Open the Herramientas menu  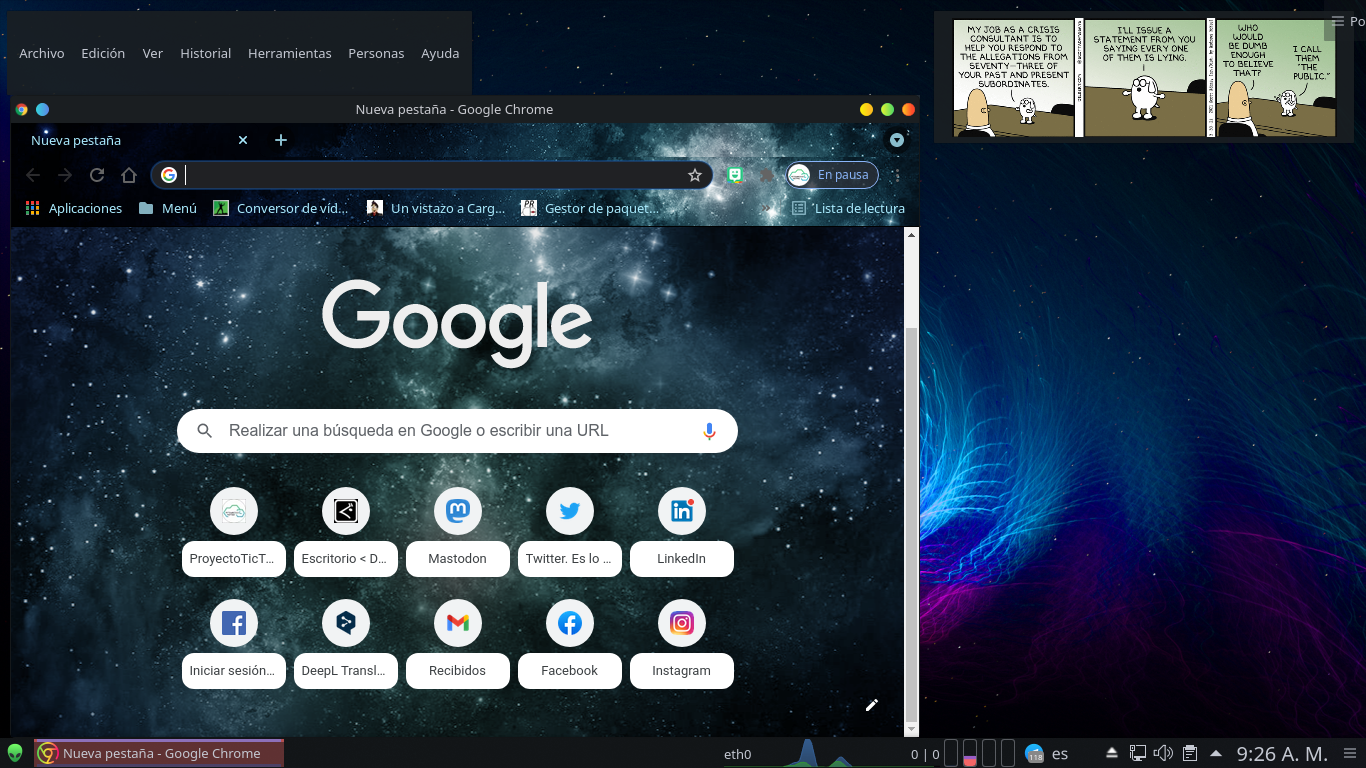289,53
